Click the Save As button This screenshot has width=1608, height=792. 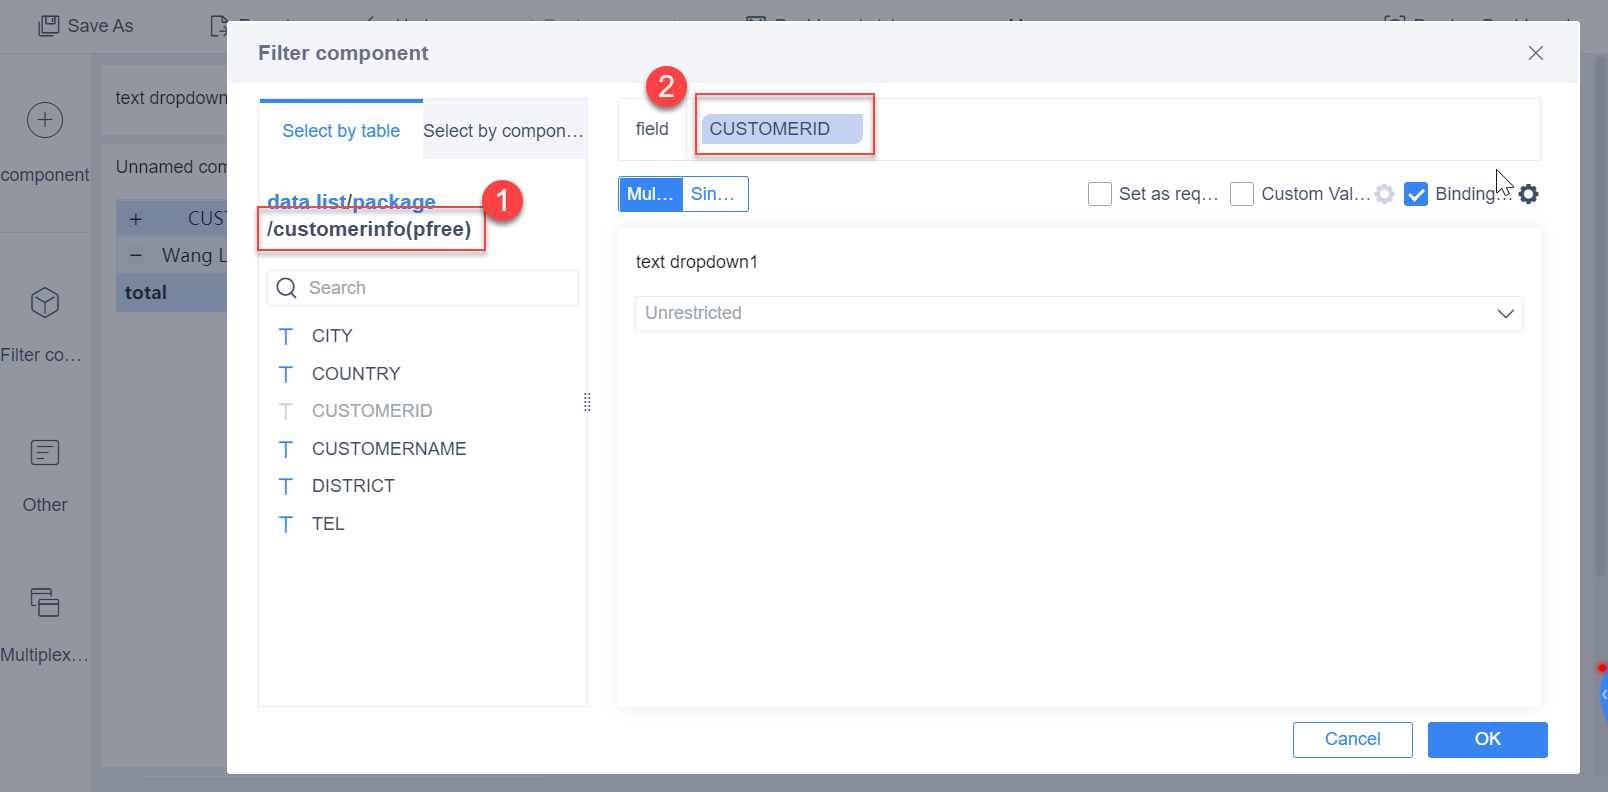86,26
